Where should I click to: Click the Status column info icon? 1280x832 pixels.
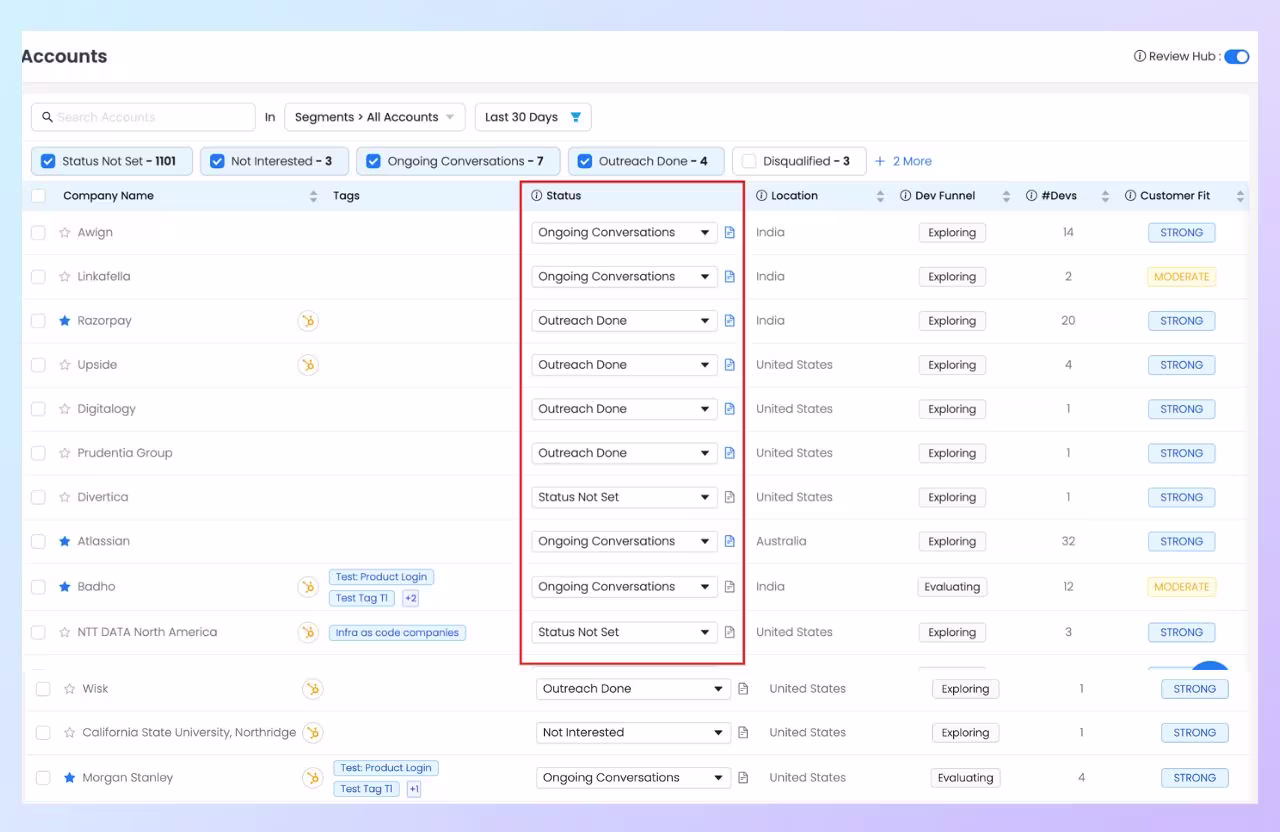click(537, 196)
